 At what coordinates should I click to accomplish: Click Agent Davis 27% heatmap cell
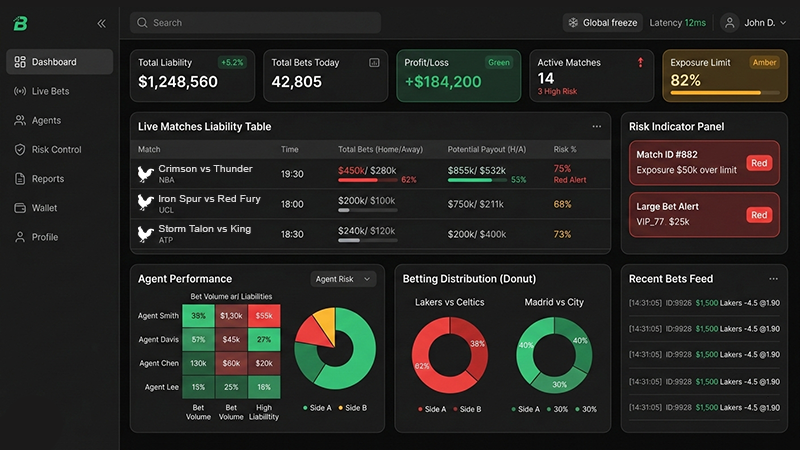[264, 339]
